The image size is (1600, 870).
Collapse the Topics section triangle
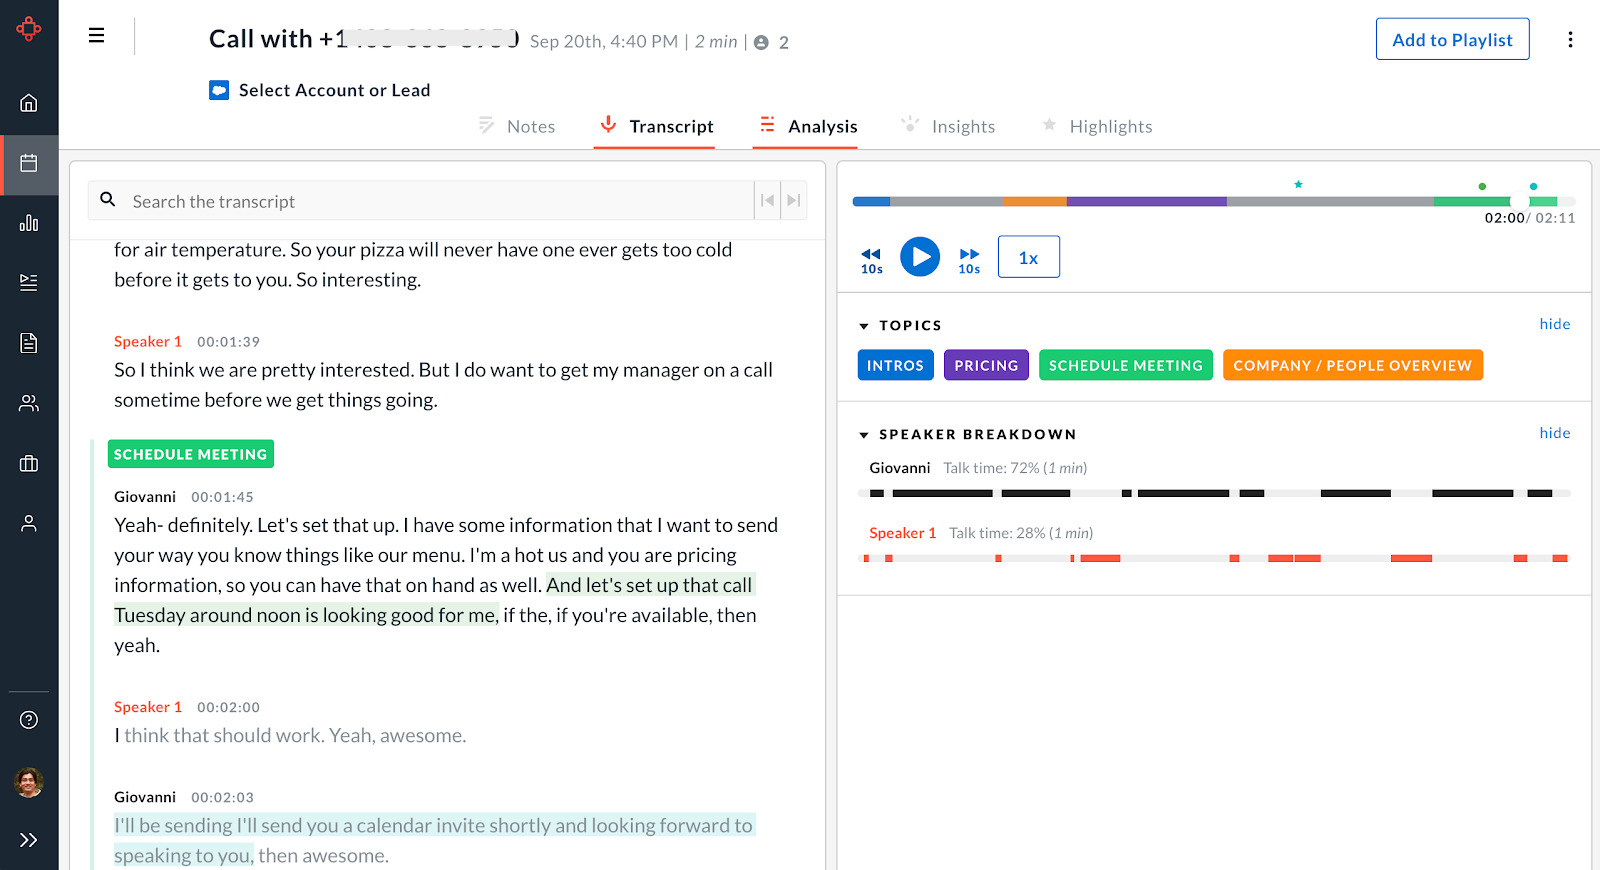(864, 326)
